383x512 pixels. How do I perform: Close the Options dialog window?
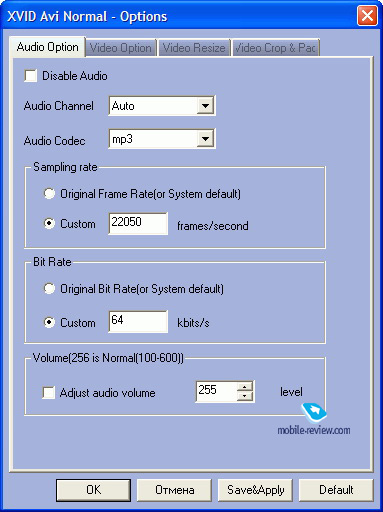coord(367,15)
